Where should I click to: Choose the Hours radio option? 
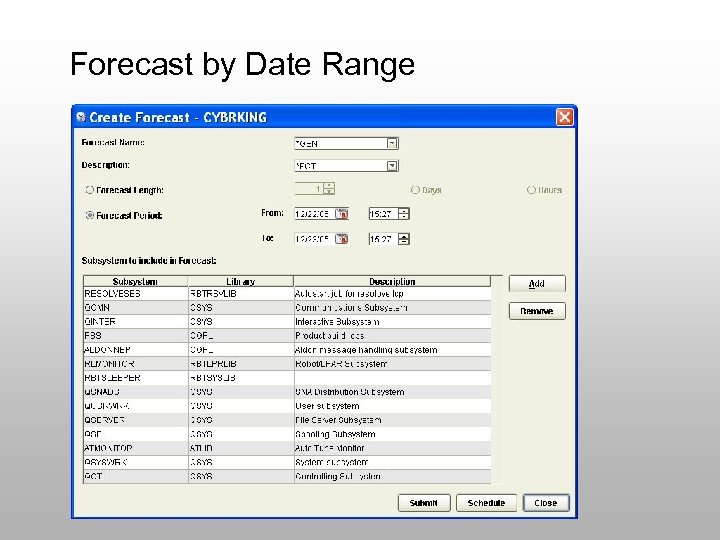pos(531,190)
